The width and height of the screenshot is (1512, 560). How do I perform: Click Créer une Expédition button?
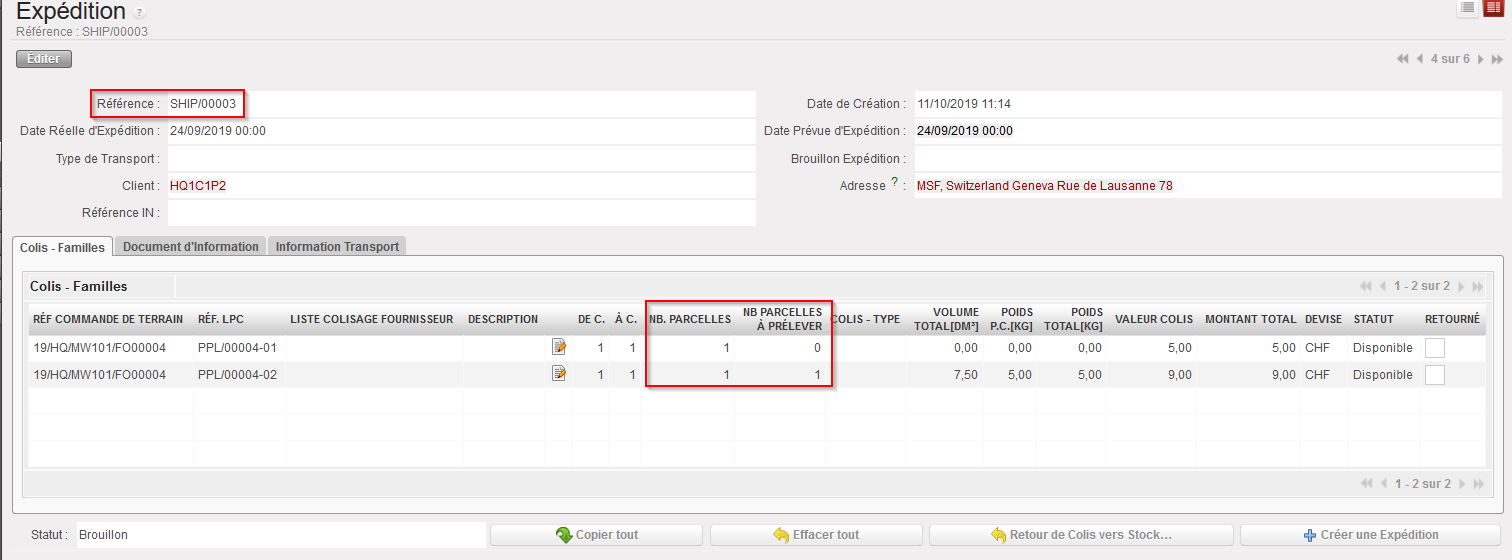(1370, 535)
